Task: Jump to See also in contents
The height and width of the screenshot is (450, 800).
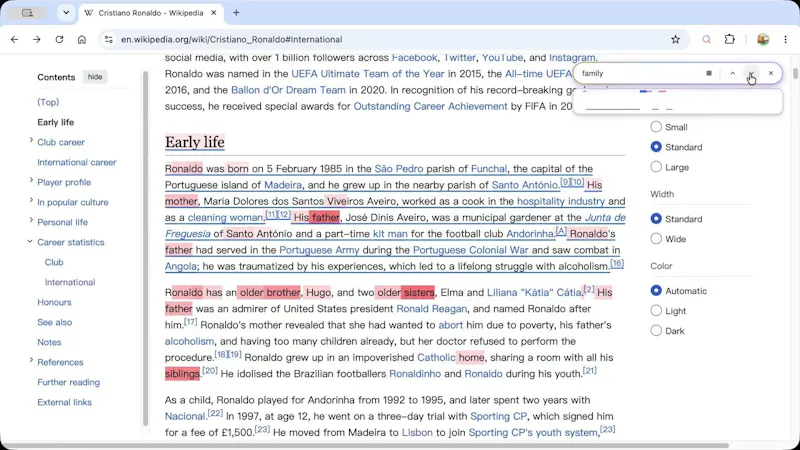Action: (x=55, y=322)
